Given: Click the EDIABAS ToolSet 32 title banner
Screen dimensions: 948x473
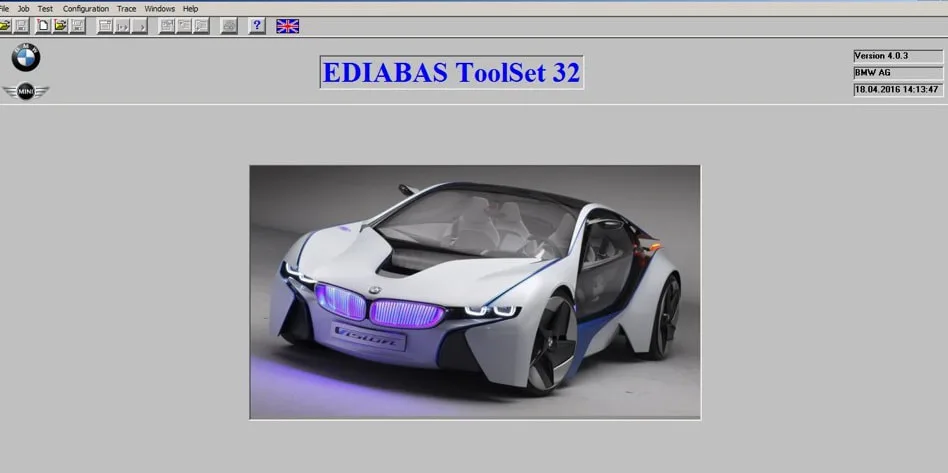Looking at the screenshot, I should click(452, 73).
